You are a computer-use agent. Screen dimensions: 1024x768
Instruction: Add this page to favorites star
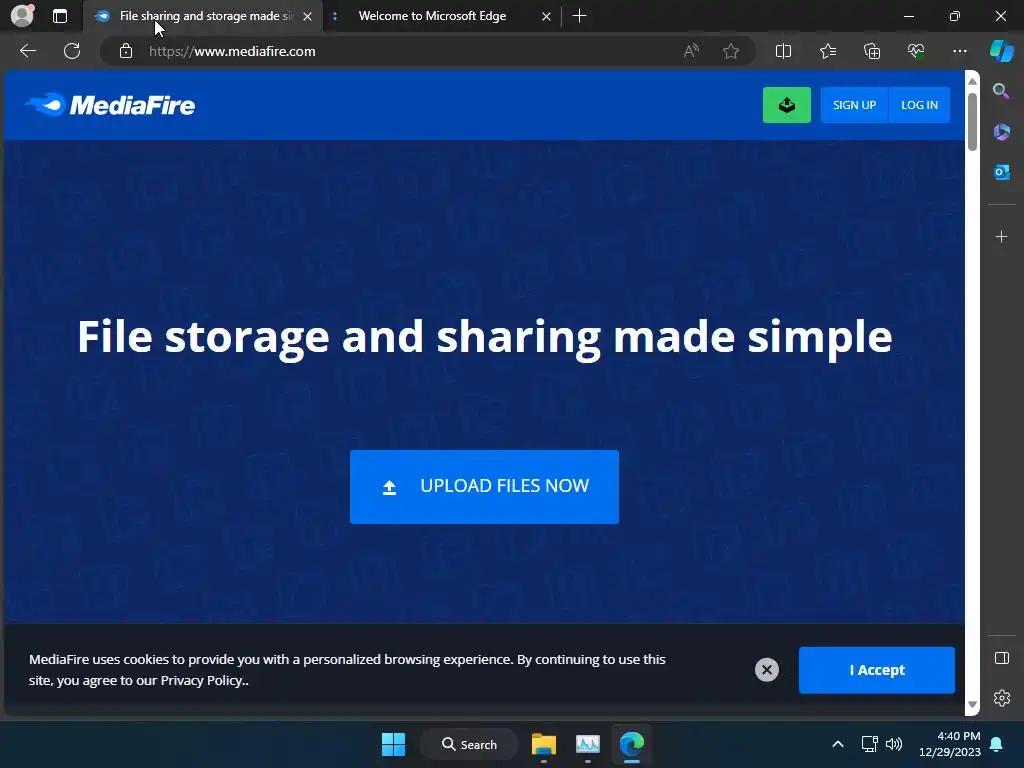click(731, 51)
